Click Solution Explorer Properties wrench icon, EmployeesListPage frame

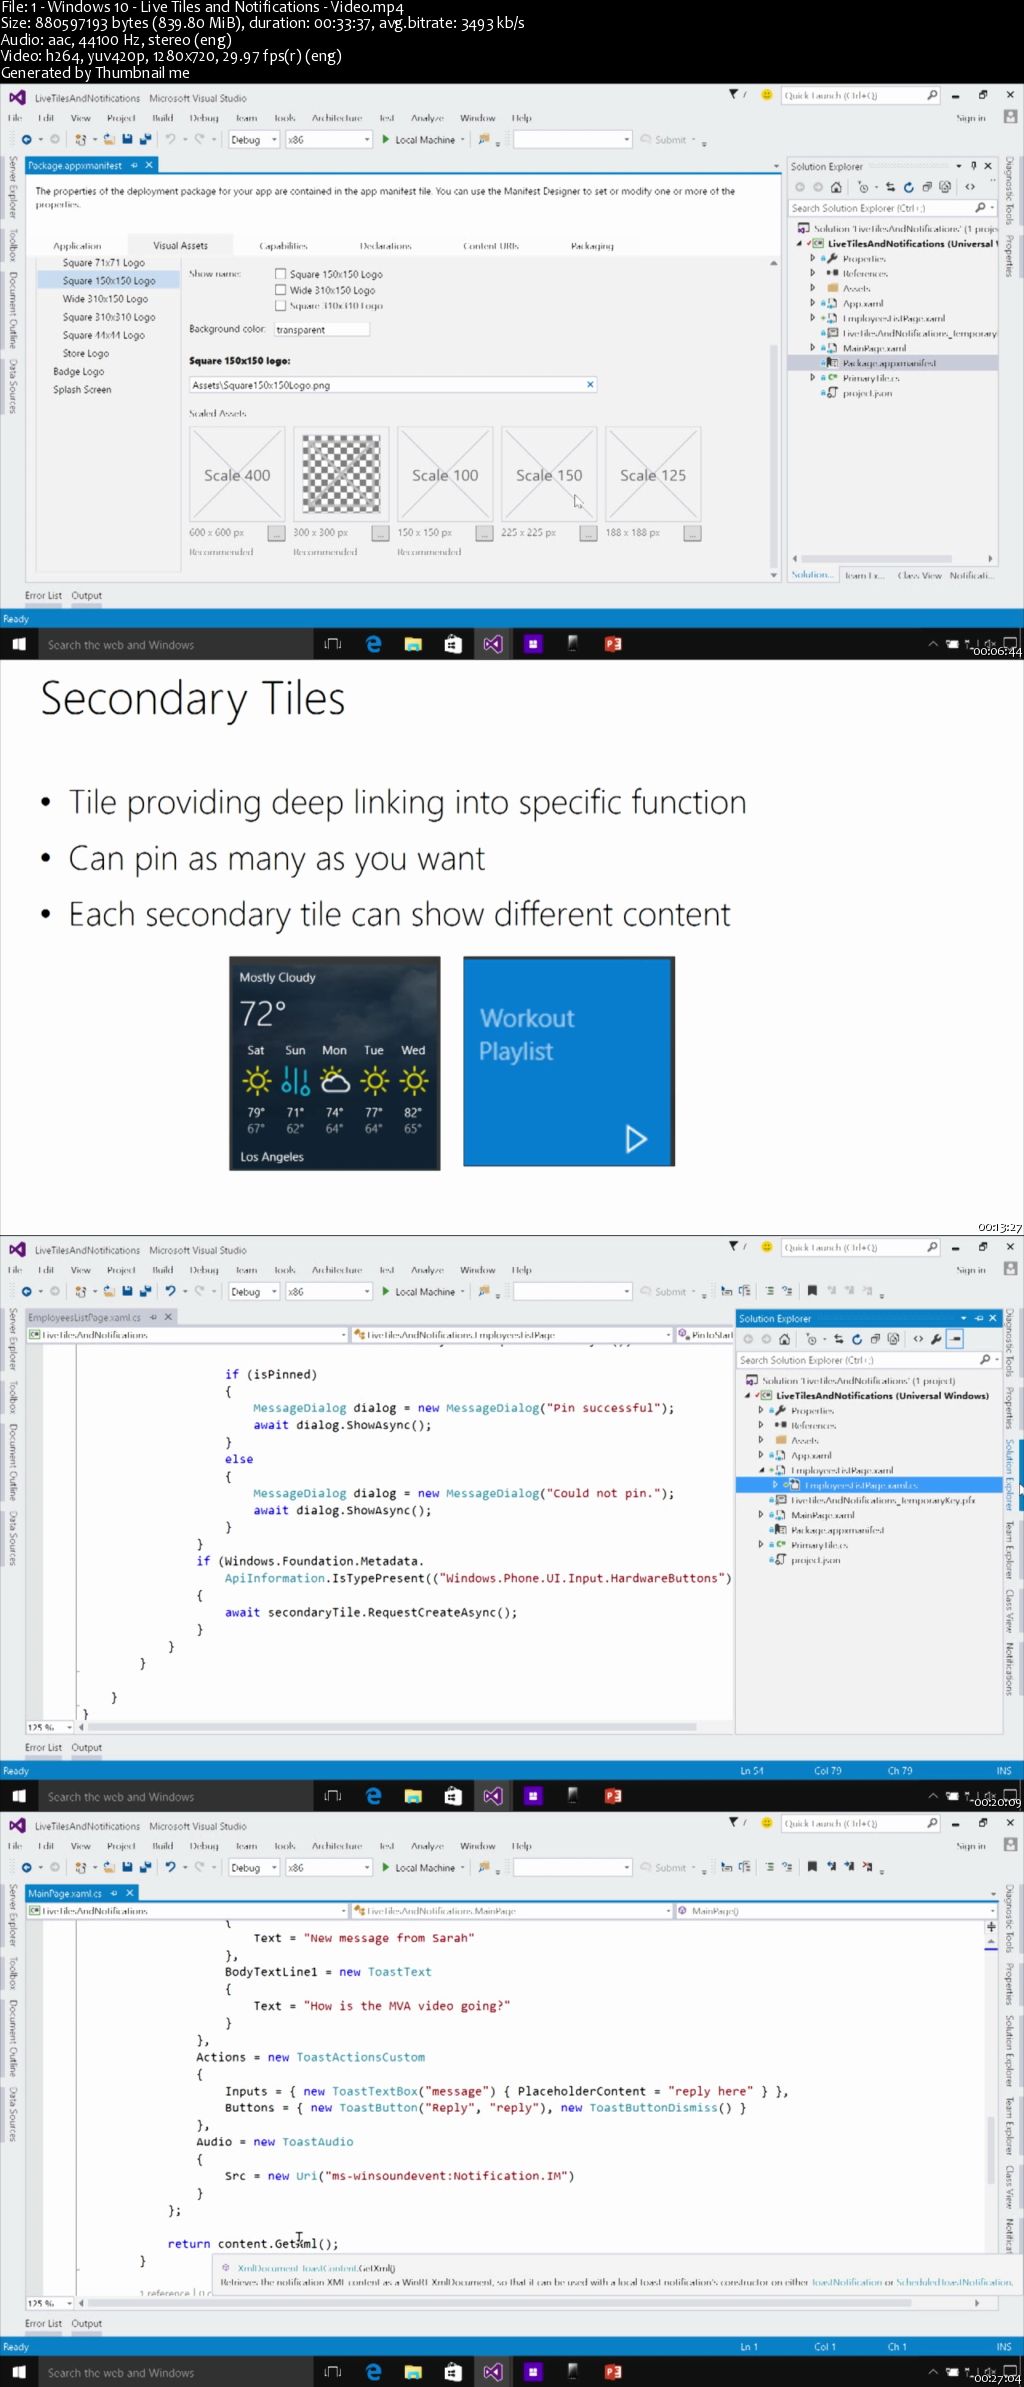(936, 1339)
